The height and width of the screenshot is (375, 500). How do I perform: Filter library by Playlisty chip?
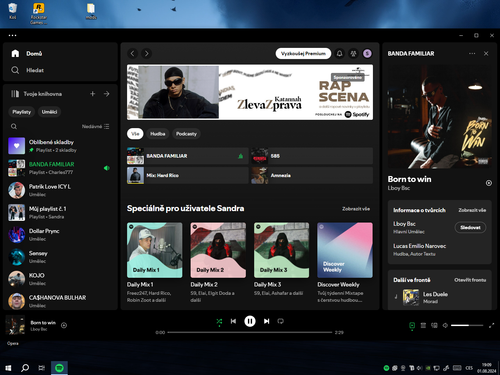[x=22, y=112]
